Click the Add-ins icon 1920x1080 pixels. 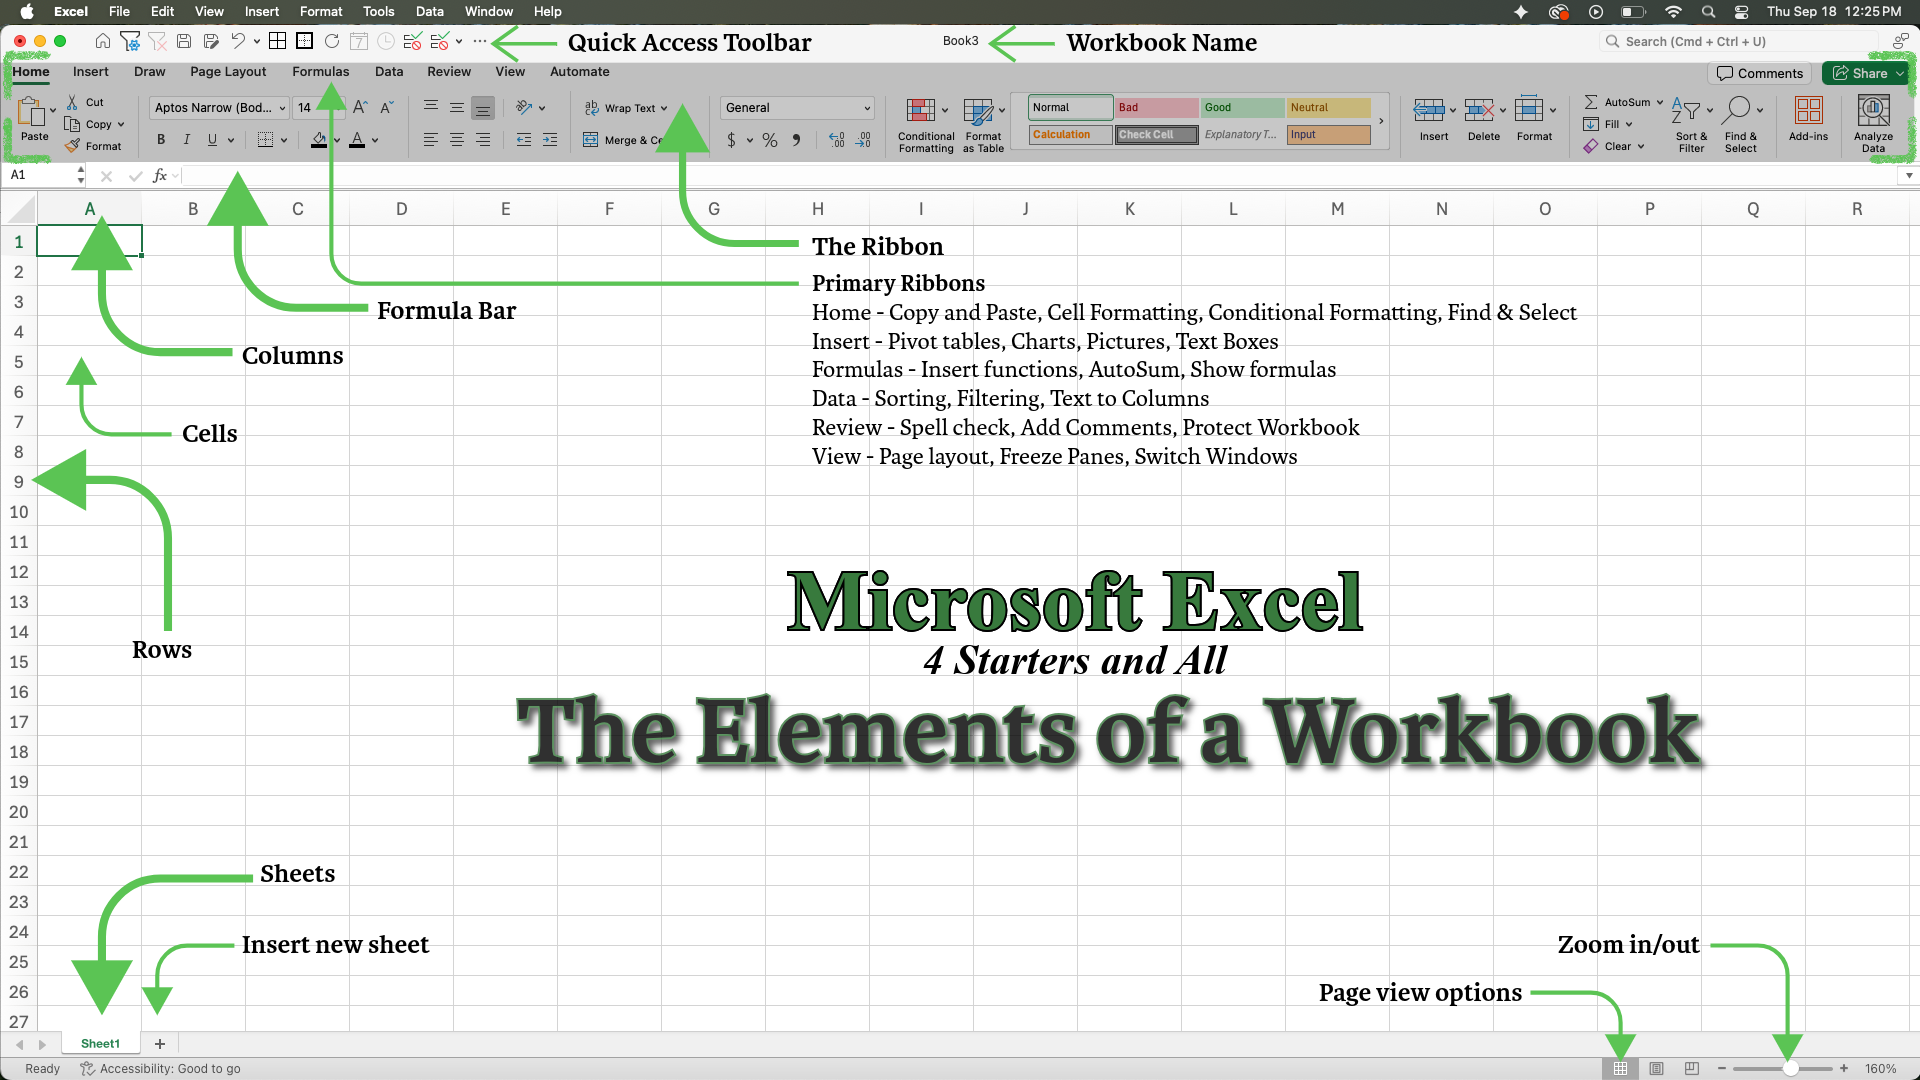1808,110
